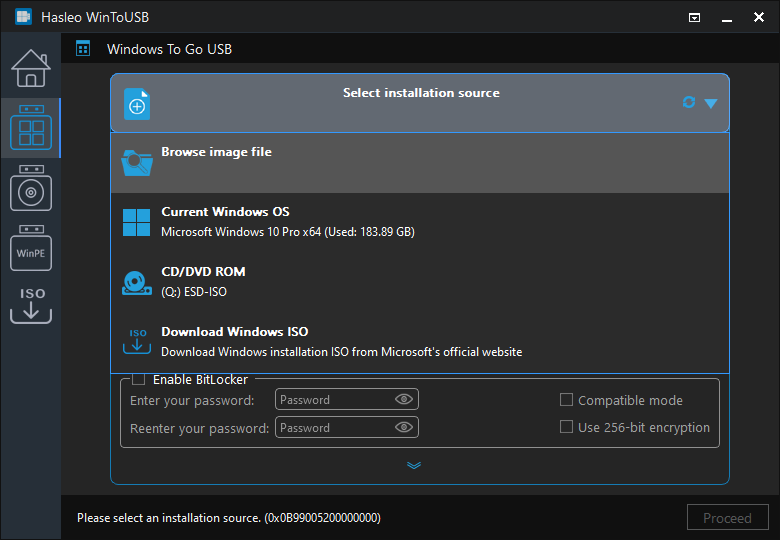Click the Proceed button

click(x=727, y=518)
